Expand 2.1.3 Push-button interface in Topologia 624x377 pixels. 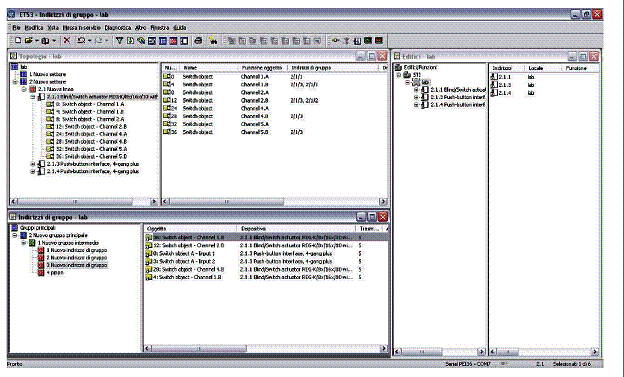click(x=33, y=164)
